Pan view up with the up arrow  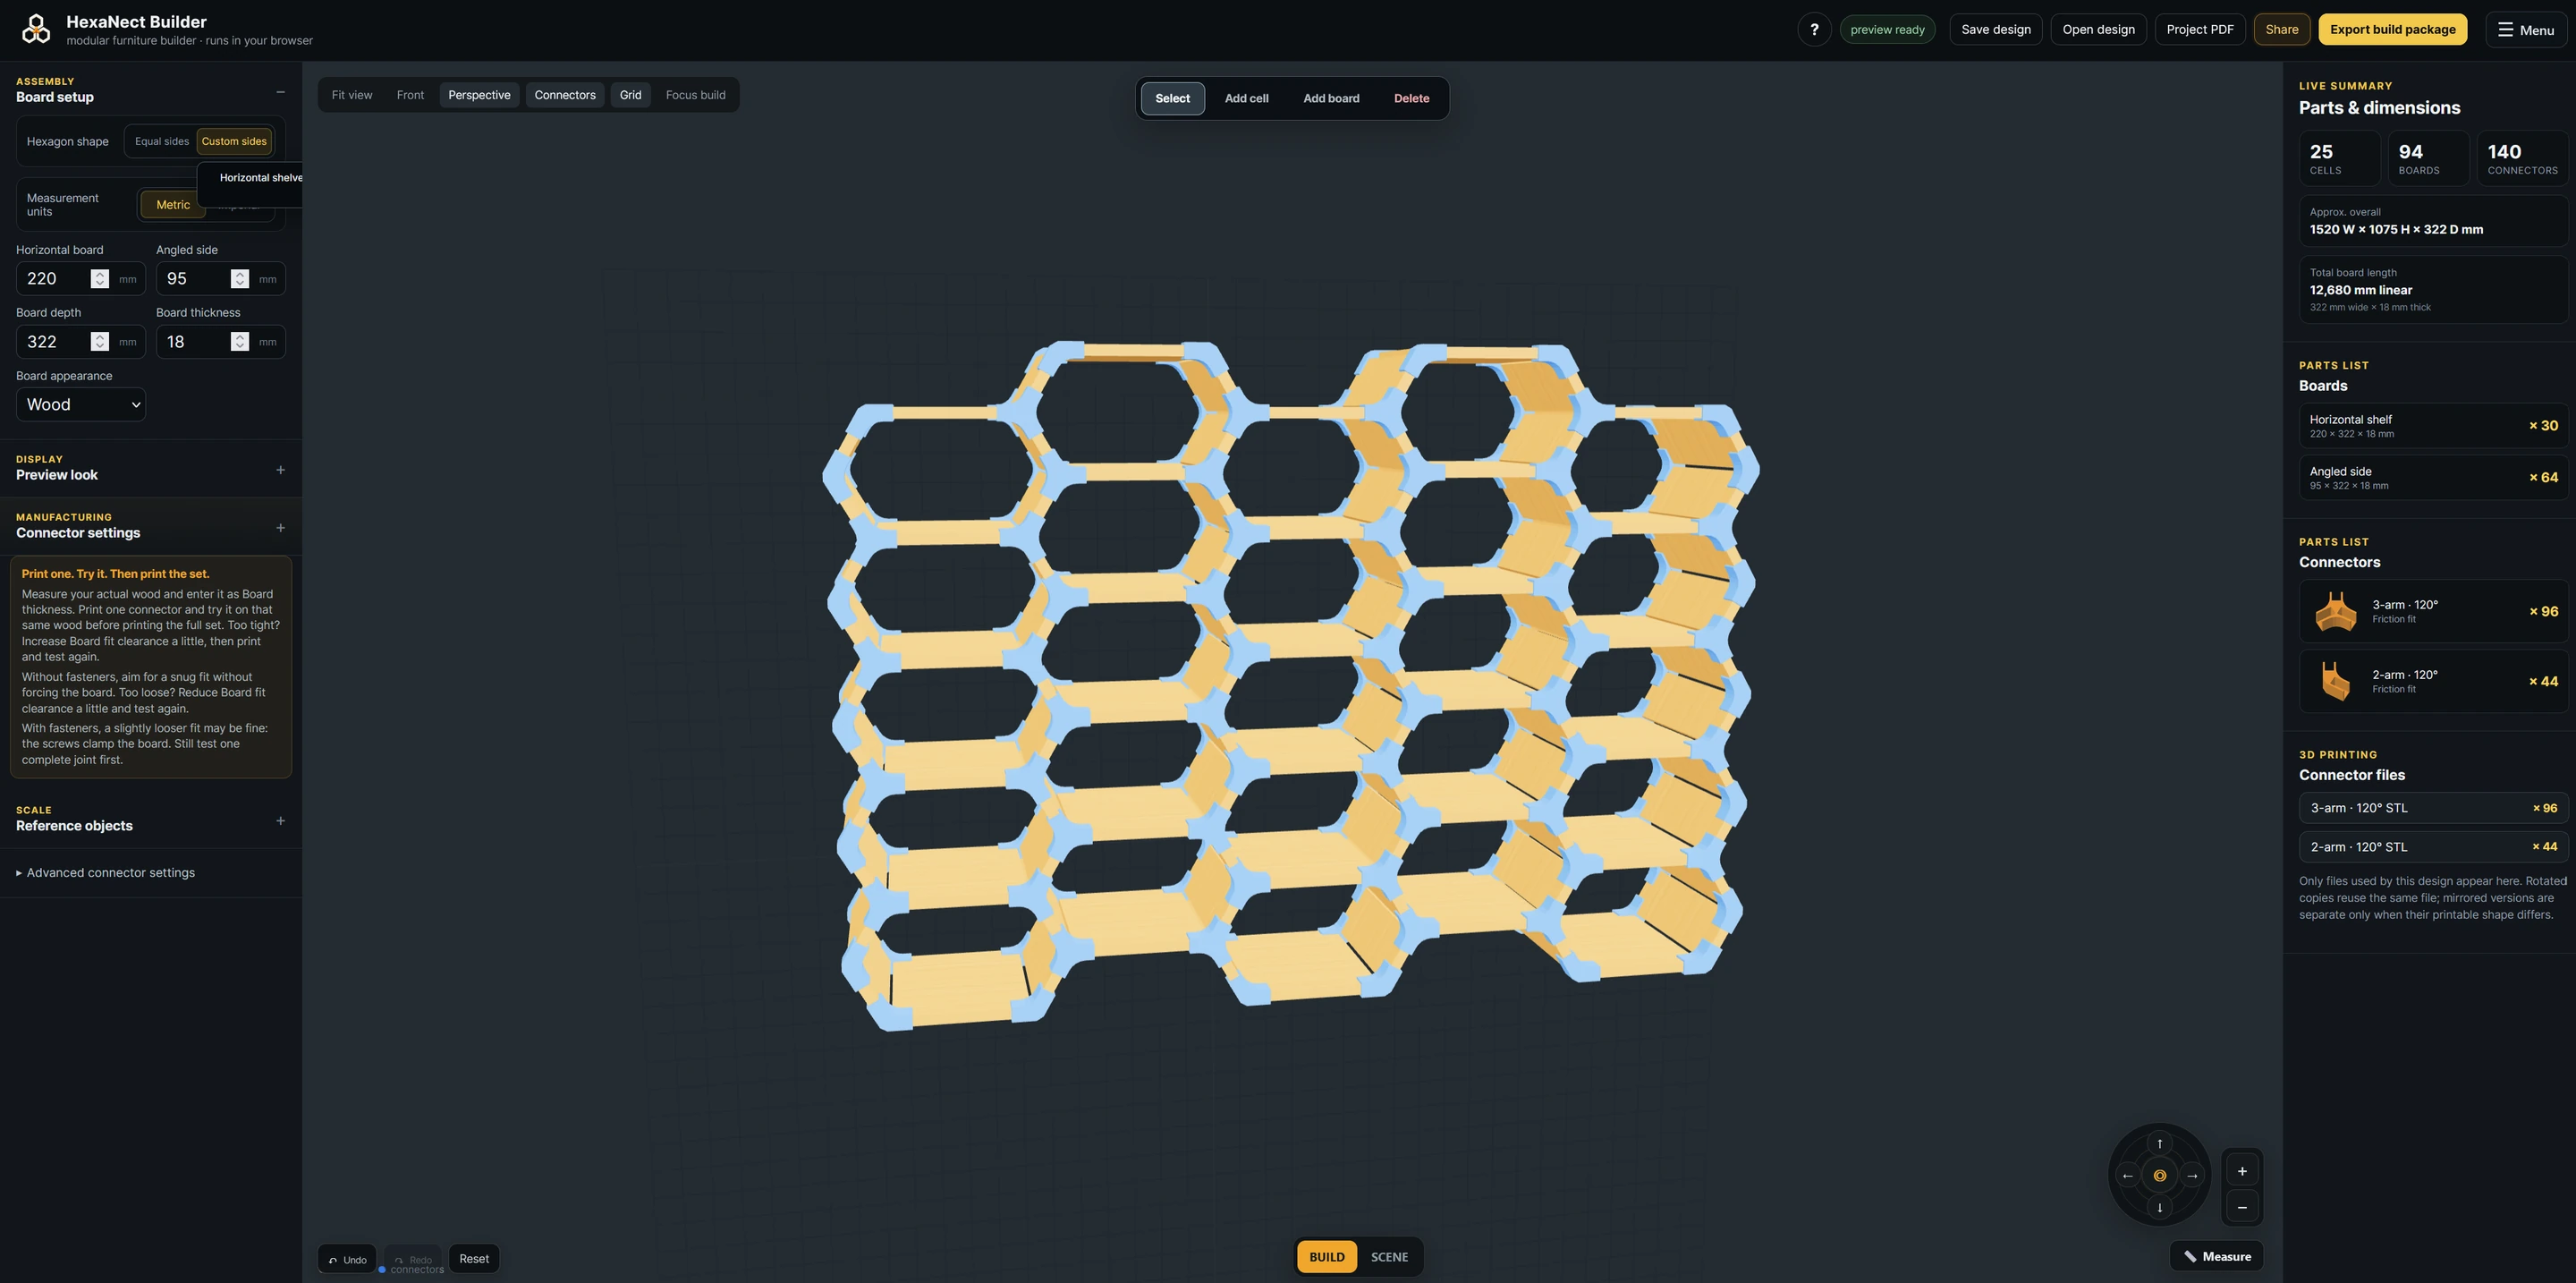coord(2159,1143)
